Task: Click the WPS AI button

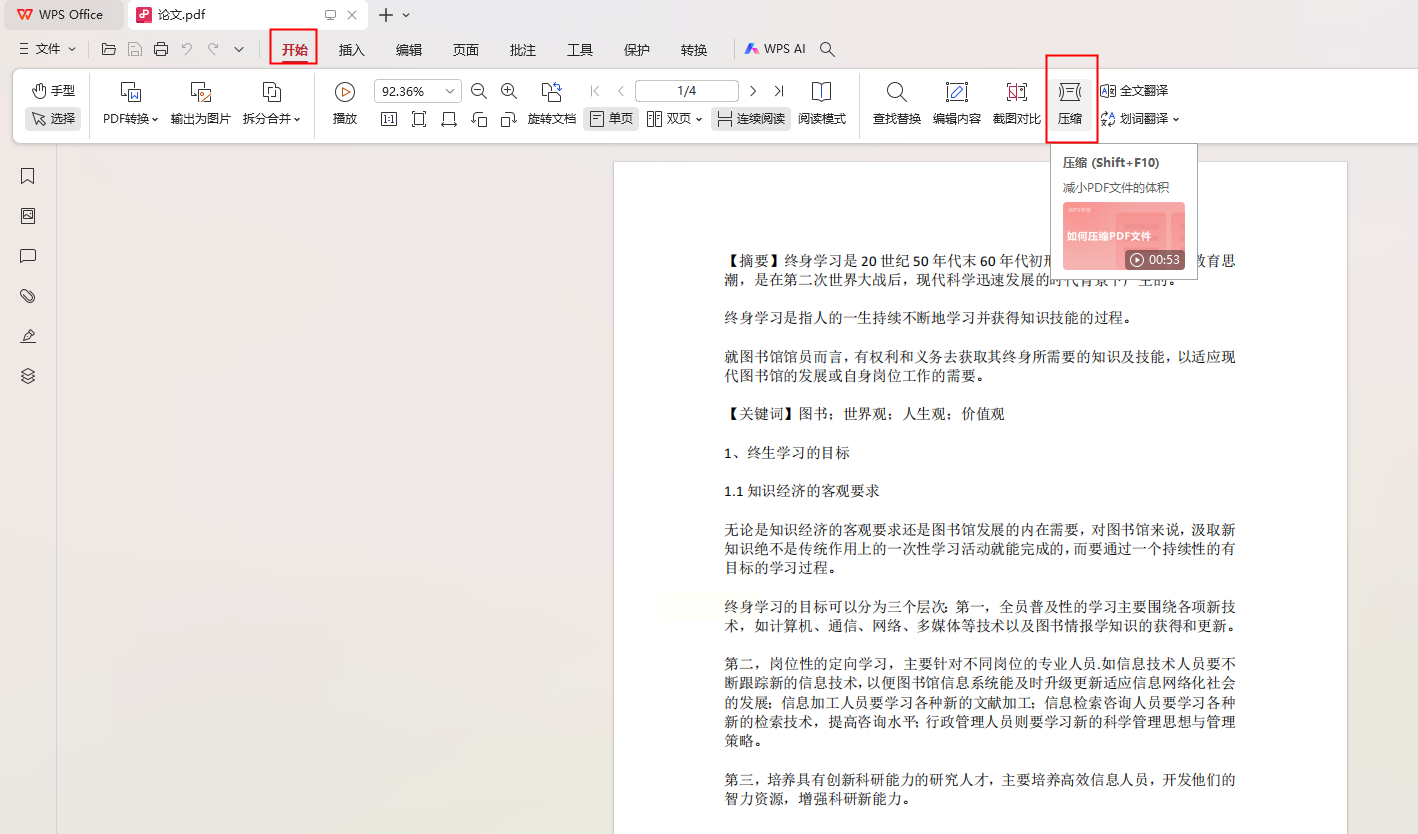Action: pyautogui.click(x=775, y=49)
